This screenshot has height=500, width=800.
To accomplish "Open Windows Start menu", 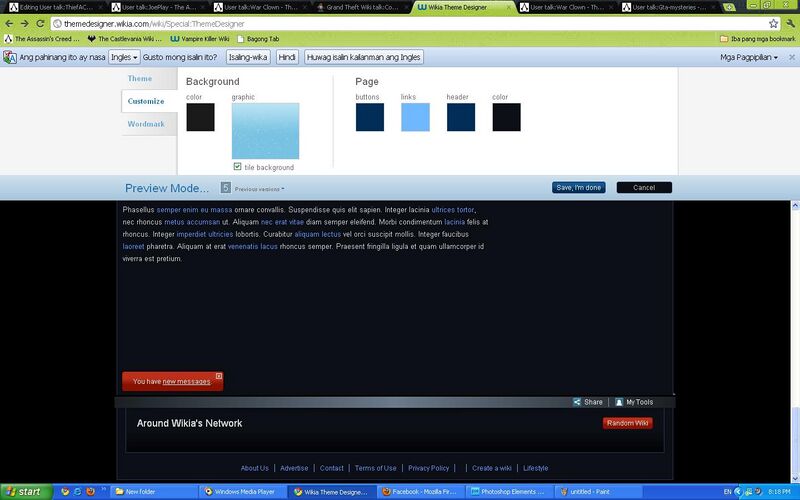I will pyautogui.click(x=26, y=492).
